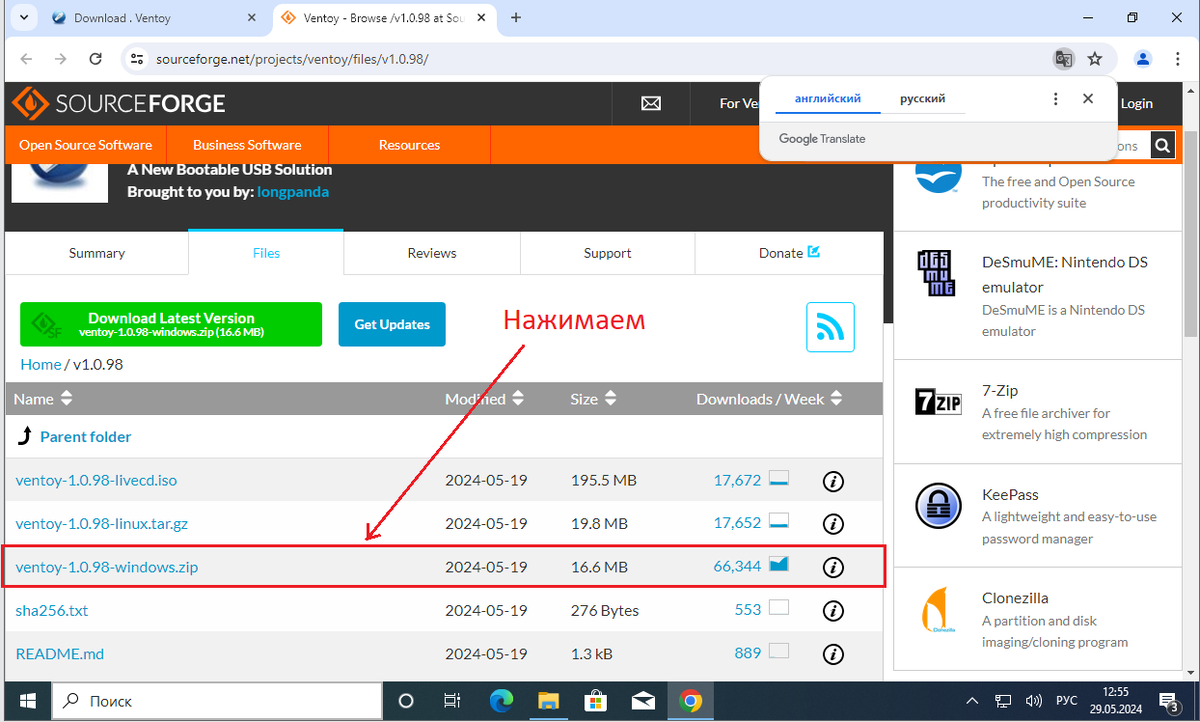Open the notification center
Image resolution: width=1200 pixels, height=722 pixels.
(1168, 700)
